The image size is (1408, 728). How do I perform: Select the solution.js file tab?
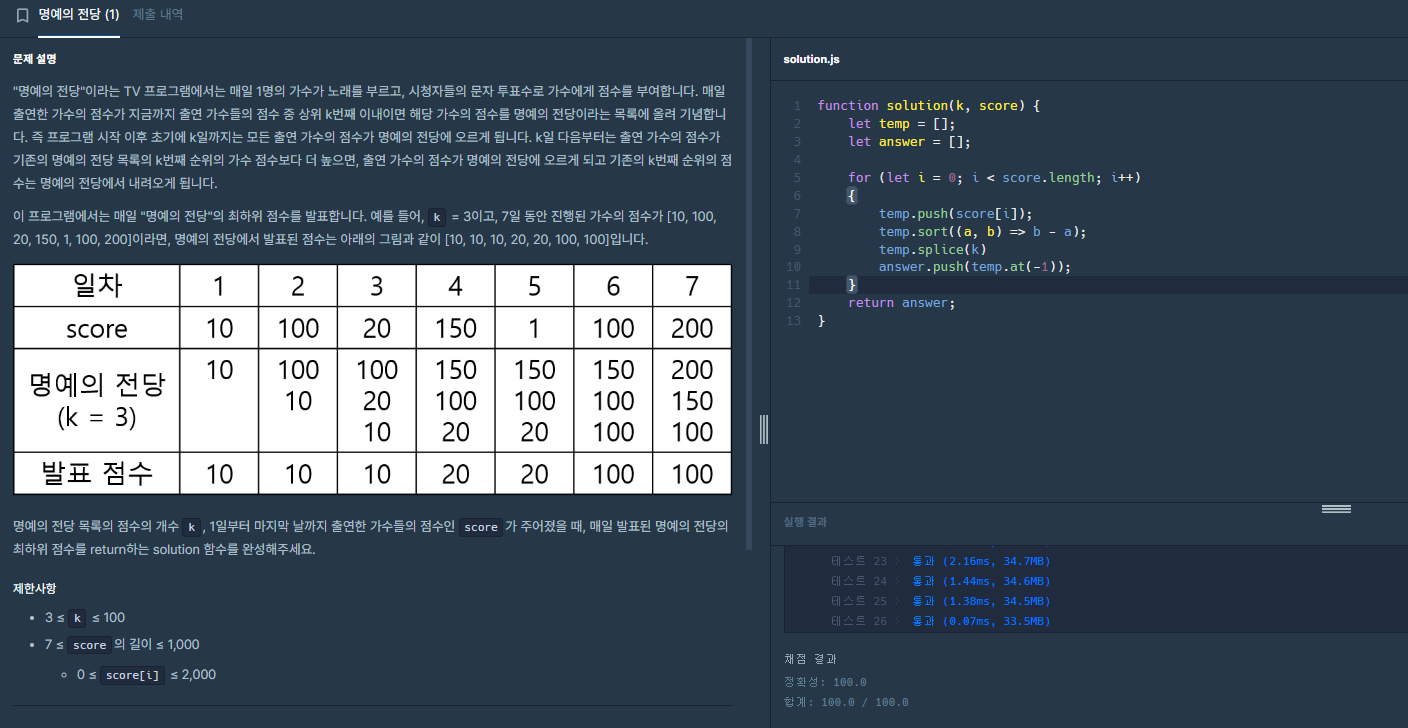(811, 60)
